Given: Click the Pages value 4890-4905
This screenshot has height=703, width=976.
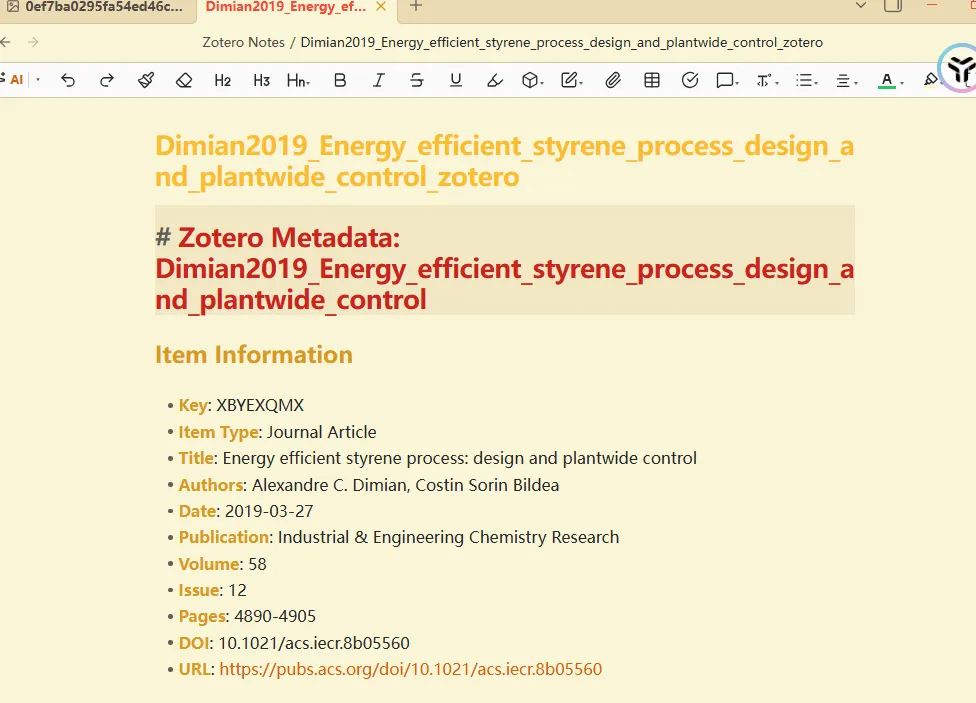Looking at the screenshot, I should pyautogui.click(x=275, y=616).
